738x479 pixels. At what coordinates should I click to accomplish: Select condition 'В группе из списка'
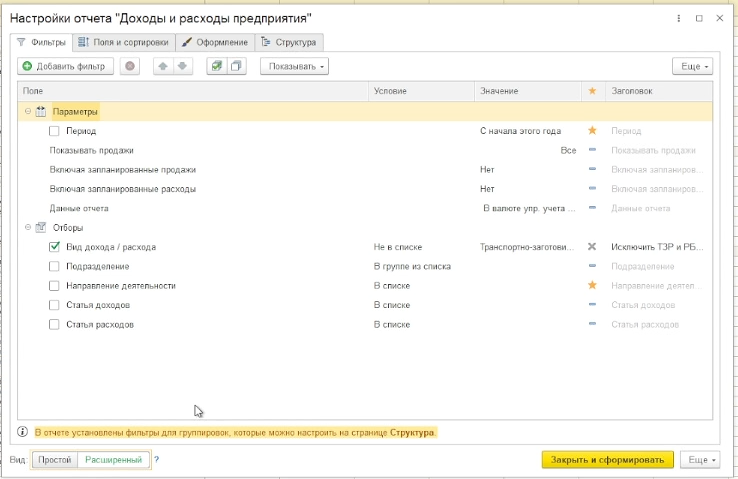click(x=412, y=266)
